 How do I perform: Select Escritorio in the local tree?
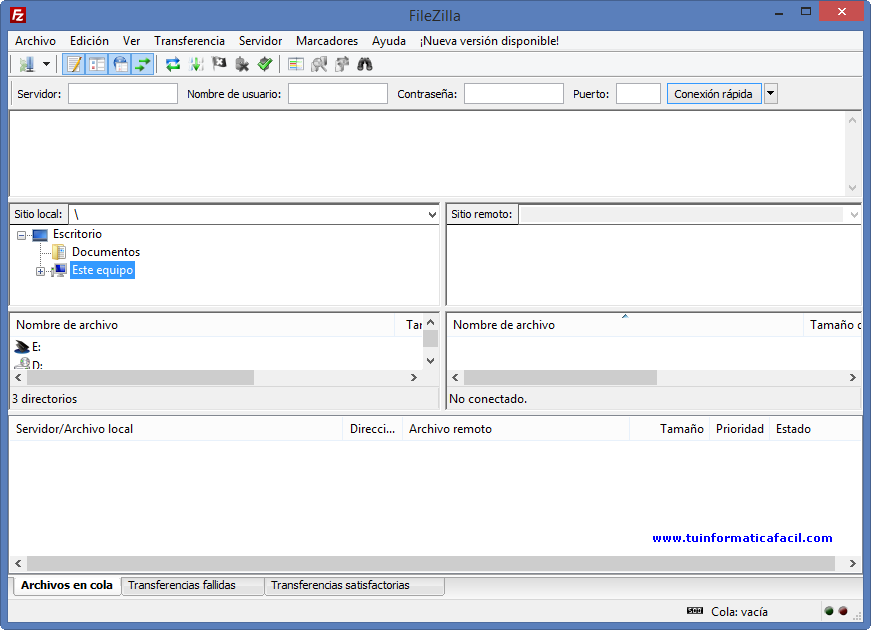tap(77, 234)
